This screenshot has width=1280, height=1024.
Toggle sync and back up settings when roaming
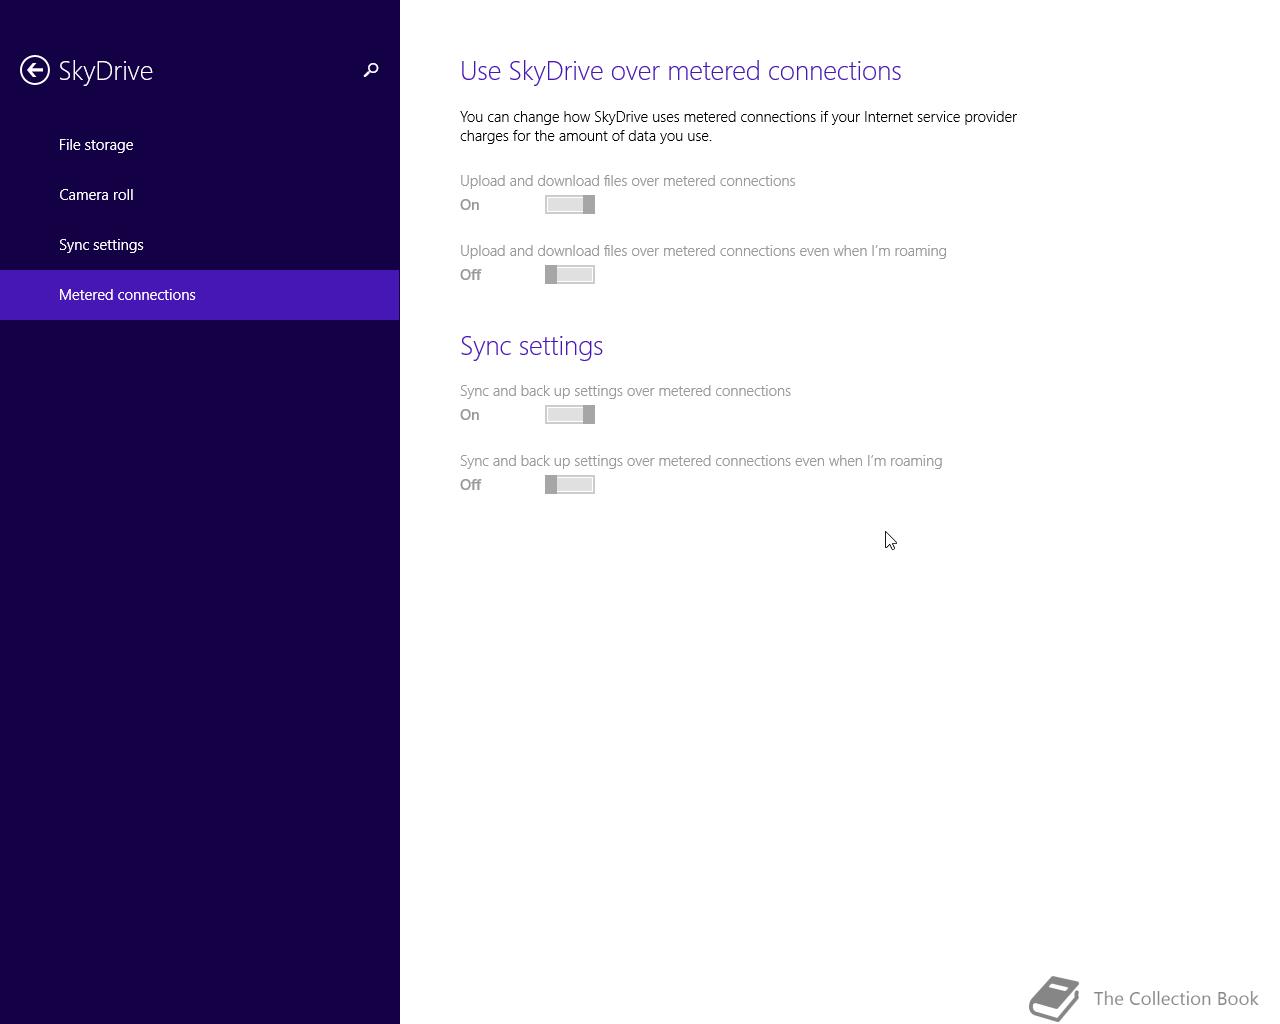(x=570, y=485)
